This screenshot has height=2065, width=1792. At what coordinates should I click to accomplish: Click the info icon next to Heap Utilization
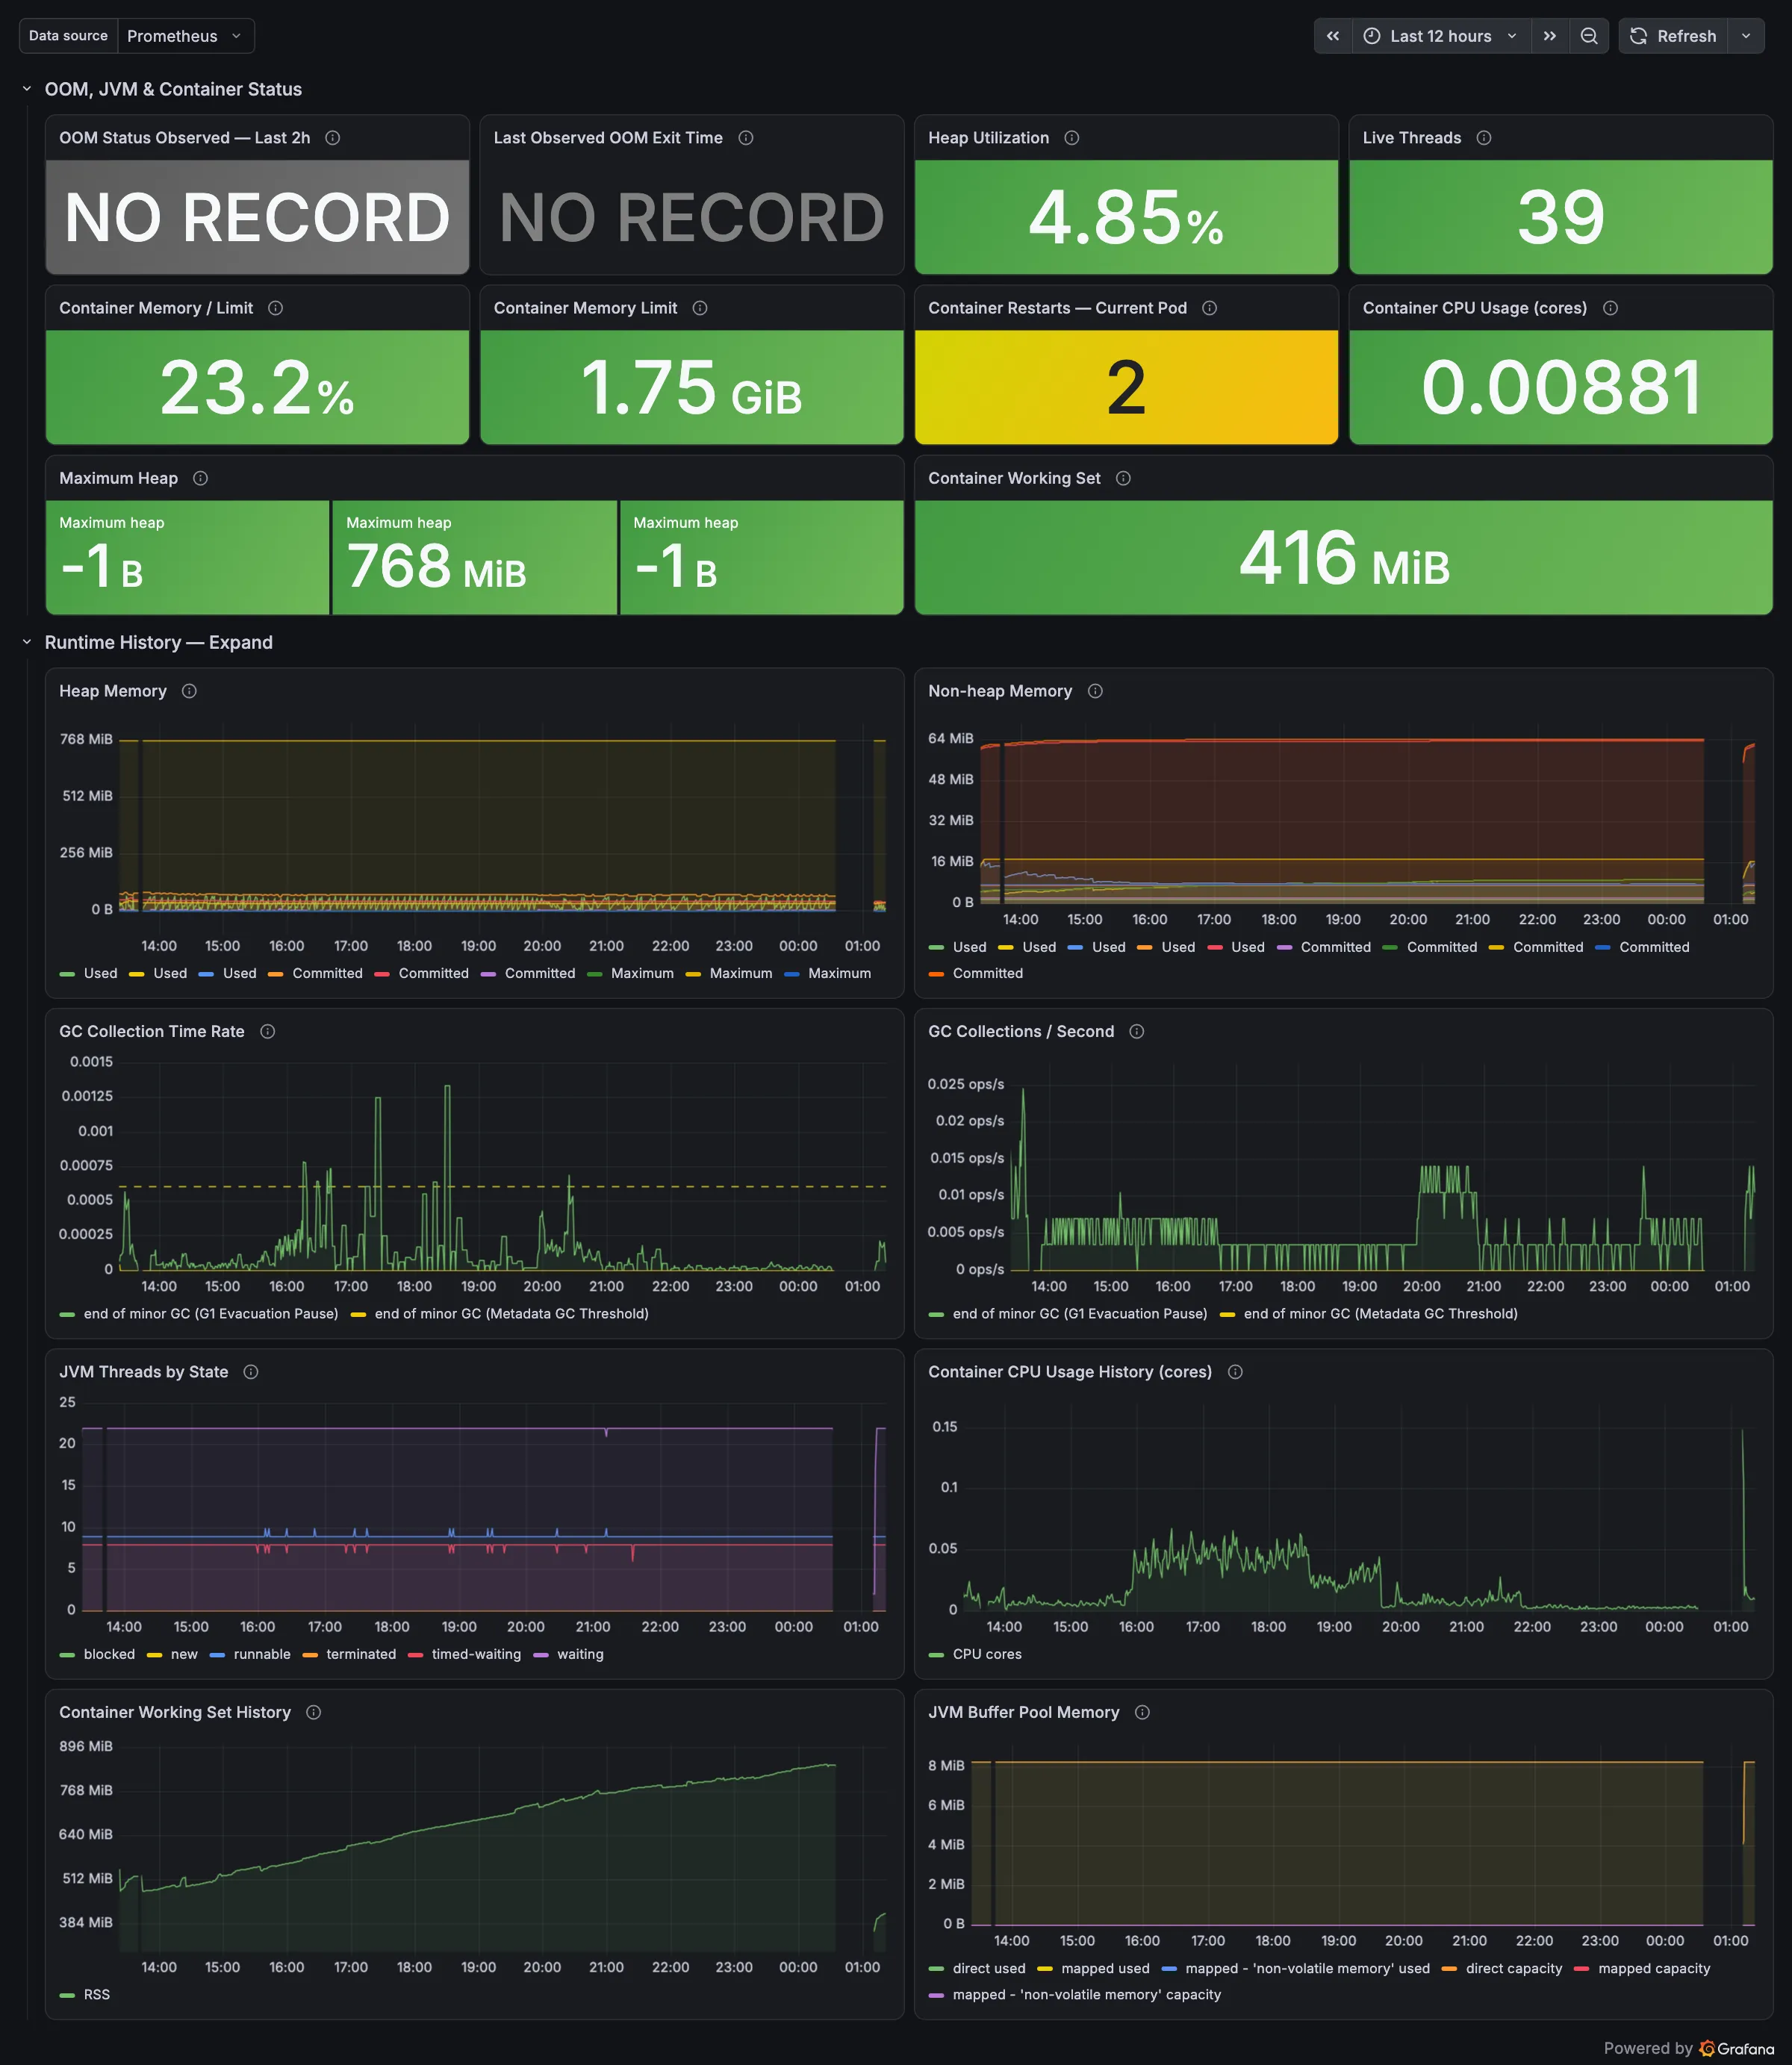[x=1071, y=138]
